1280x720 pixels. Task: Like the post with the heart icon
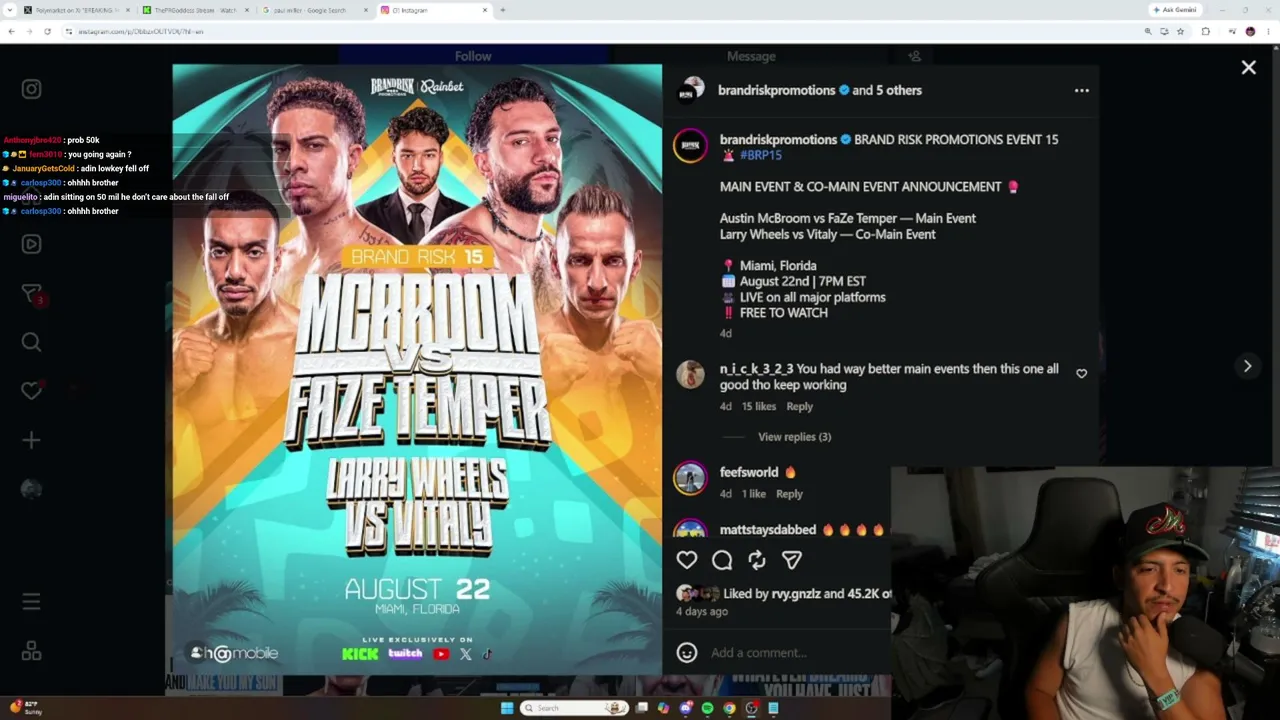(x=687, y=560)
